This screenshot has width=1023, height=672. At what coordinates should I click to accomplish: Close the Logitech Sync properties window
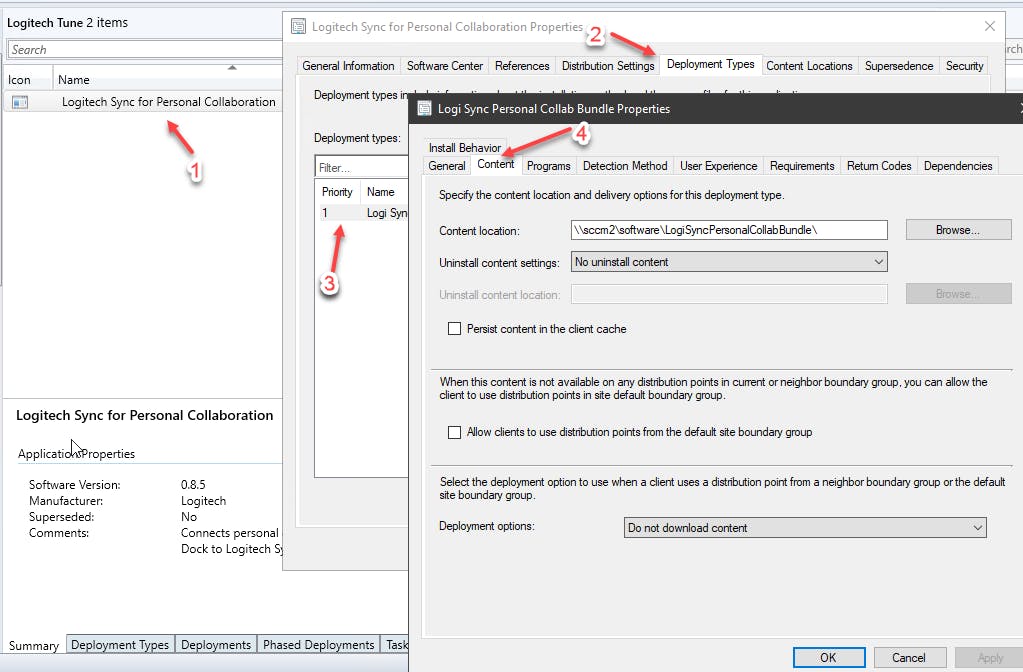pyautogui.click(x=990, y=26)
